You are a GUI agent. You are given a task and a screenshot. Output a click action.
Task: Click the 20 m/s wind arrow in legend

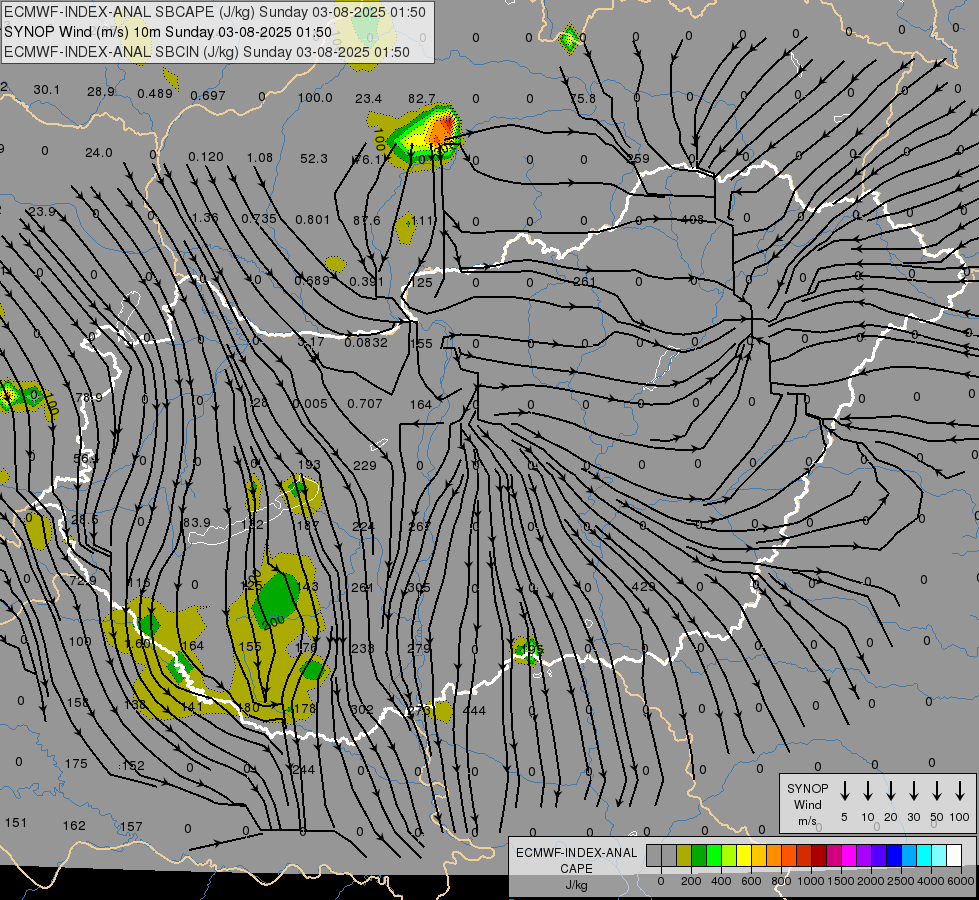coord(890,791)
